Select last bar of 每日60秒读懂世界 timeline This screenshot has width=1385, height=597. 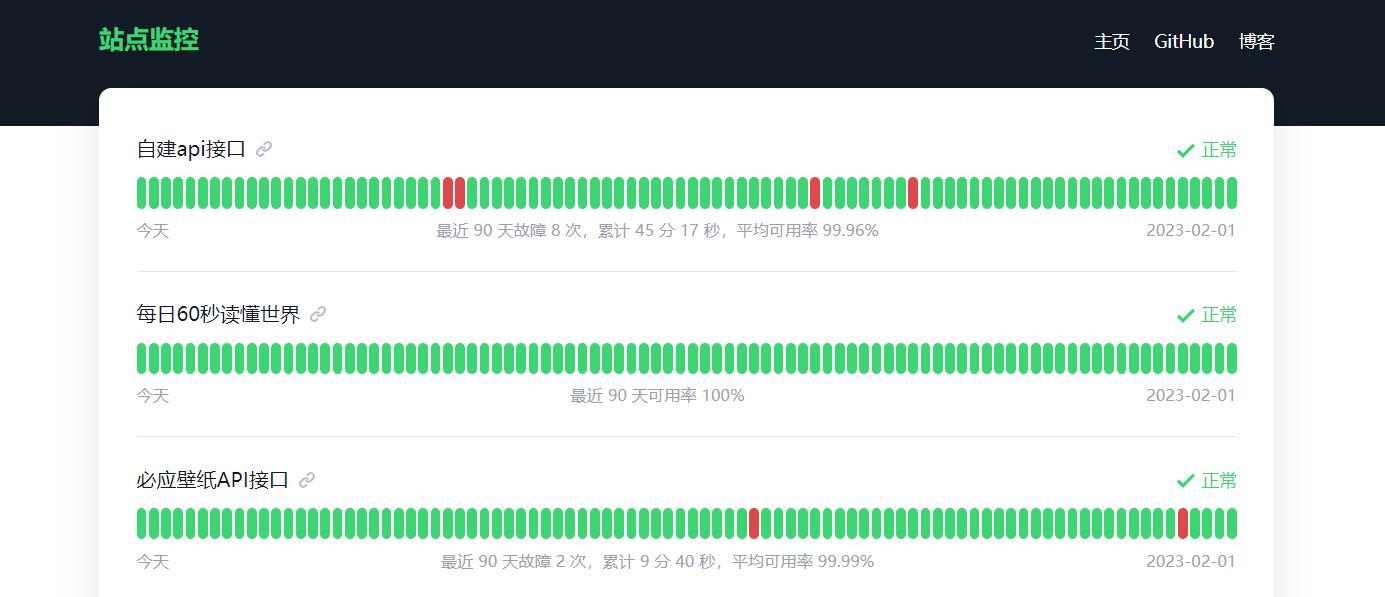pyautogui.click(x=1232, y=358)
